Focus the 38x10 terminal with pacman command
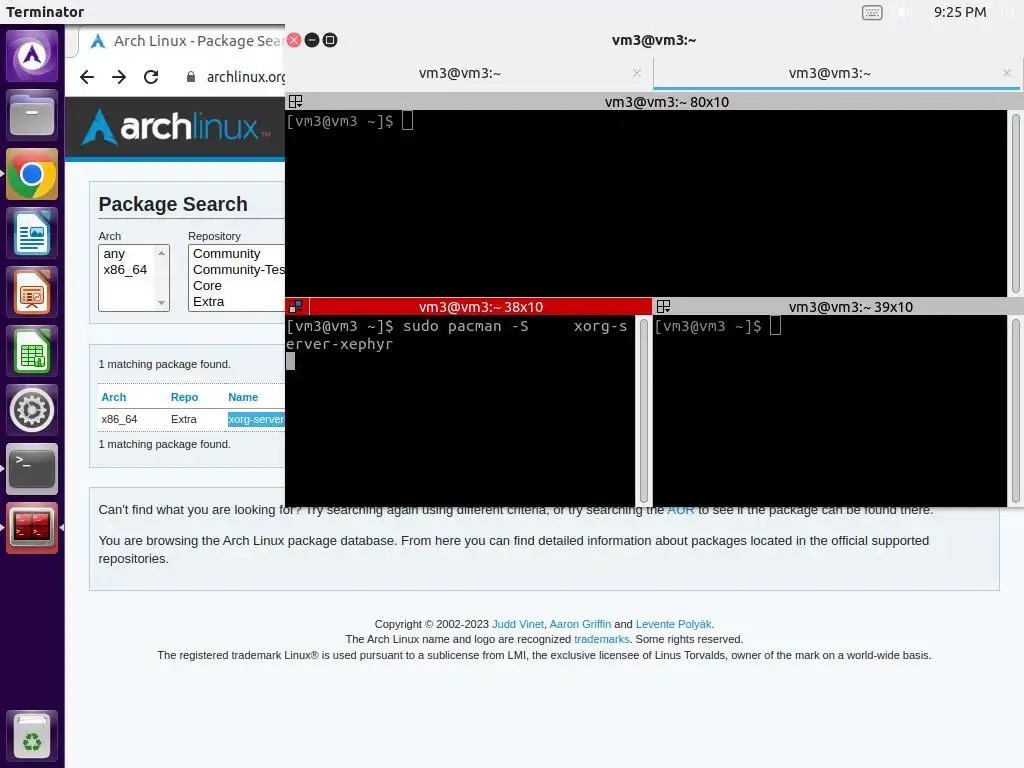 click(x=460, y=411)
